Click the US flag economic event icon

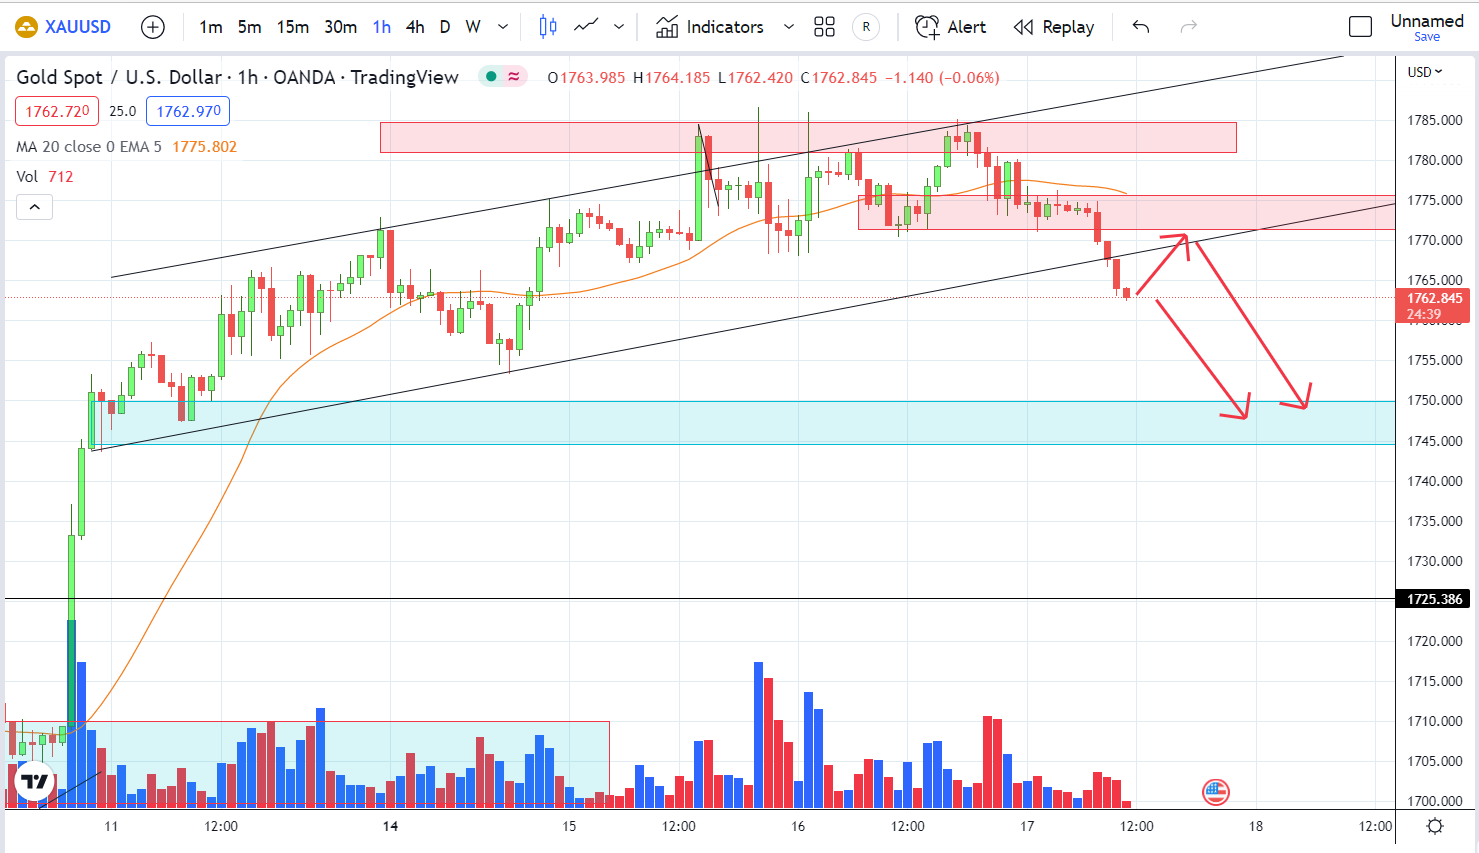pyautogui.click(x=1215, y=792)
